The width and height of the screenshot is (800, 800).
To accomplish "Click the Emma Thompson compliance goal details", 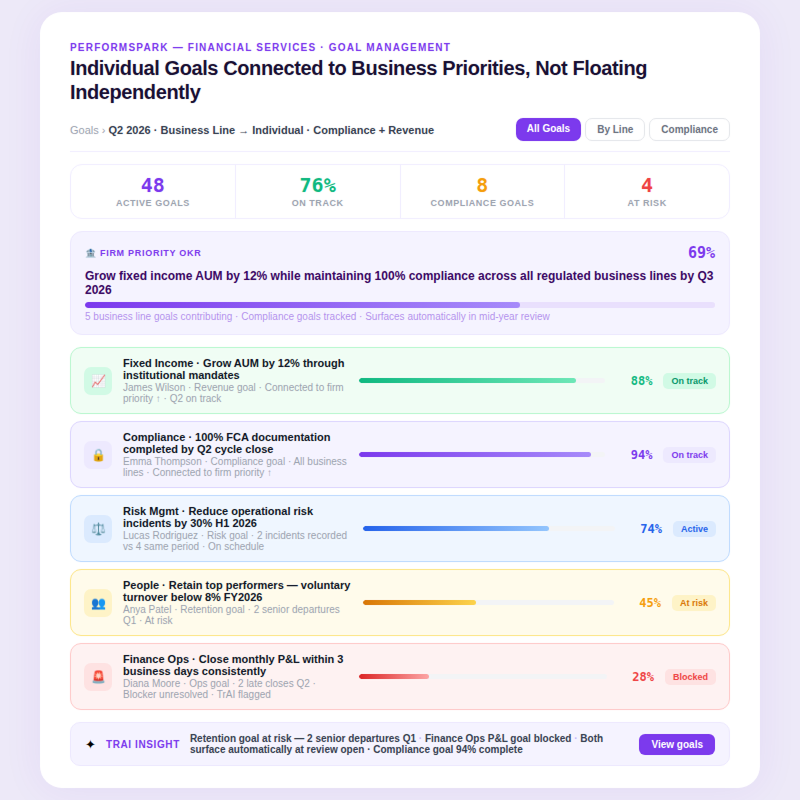I will (235, 467).
